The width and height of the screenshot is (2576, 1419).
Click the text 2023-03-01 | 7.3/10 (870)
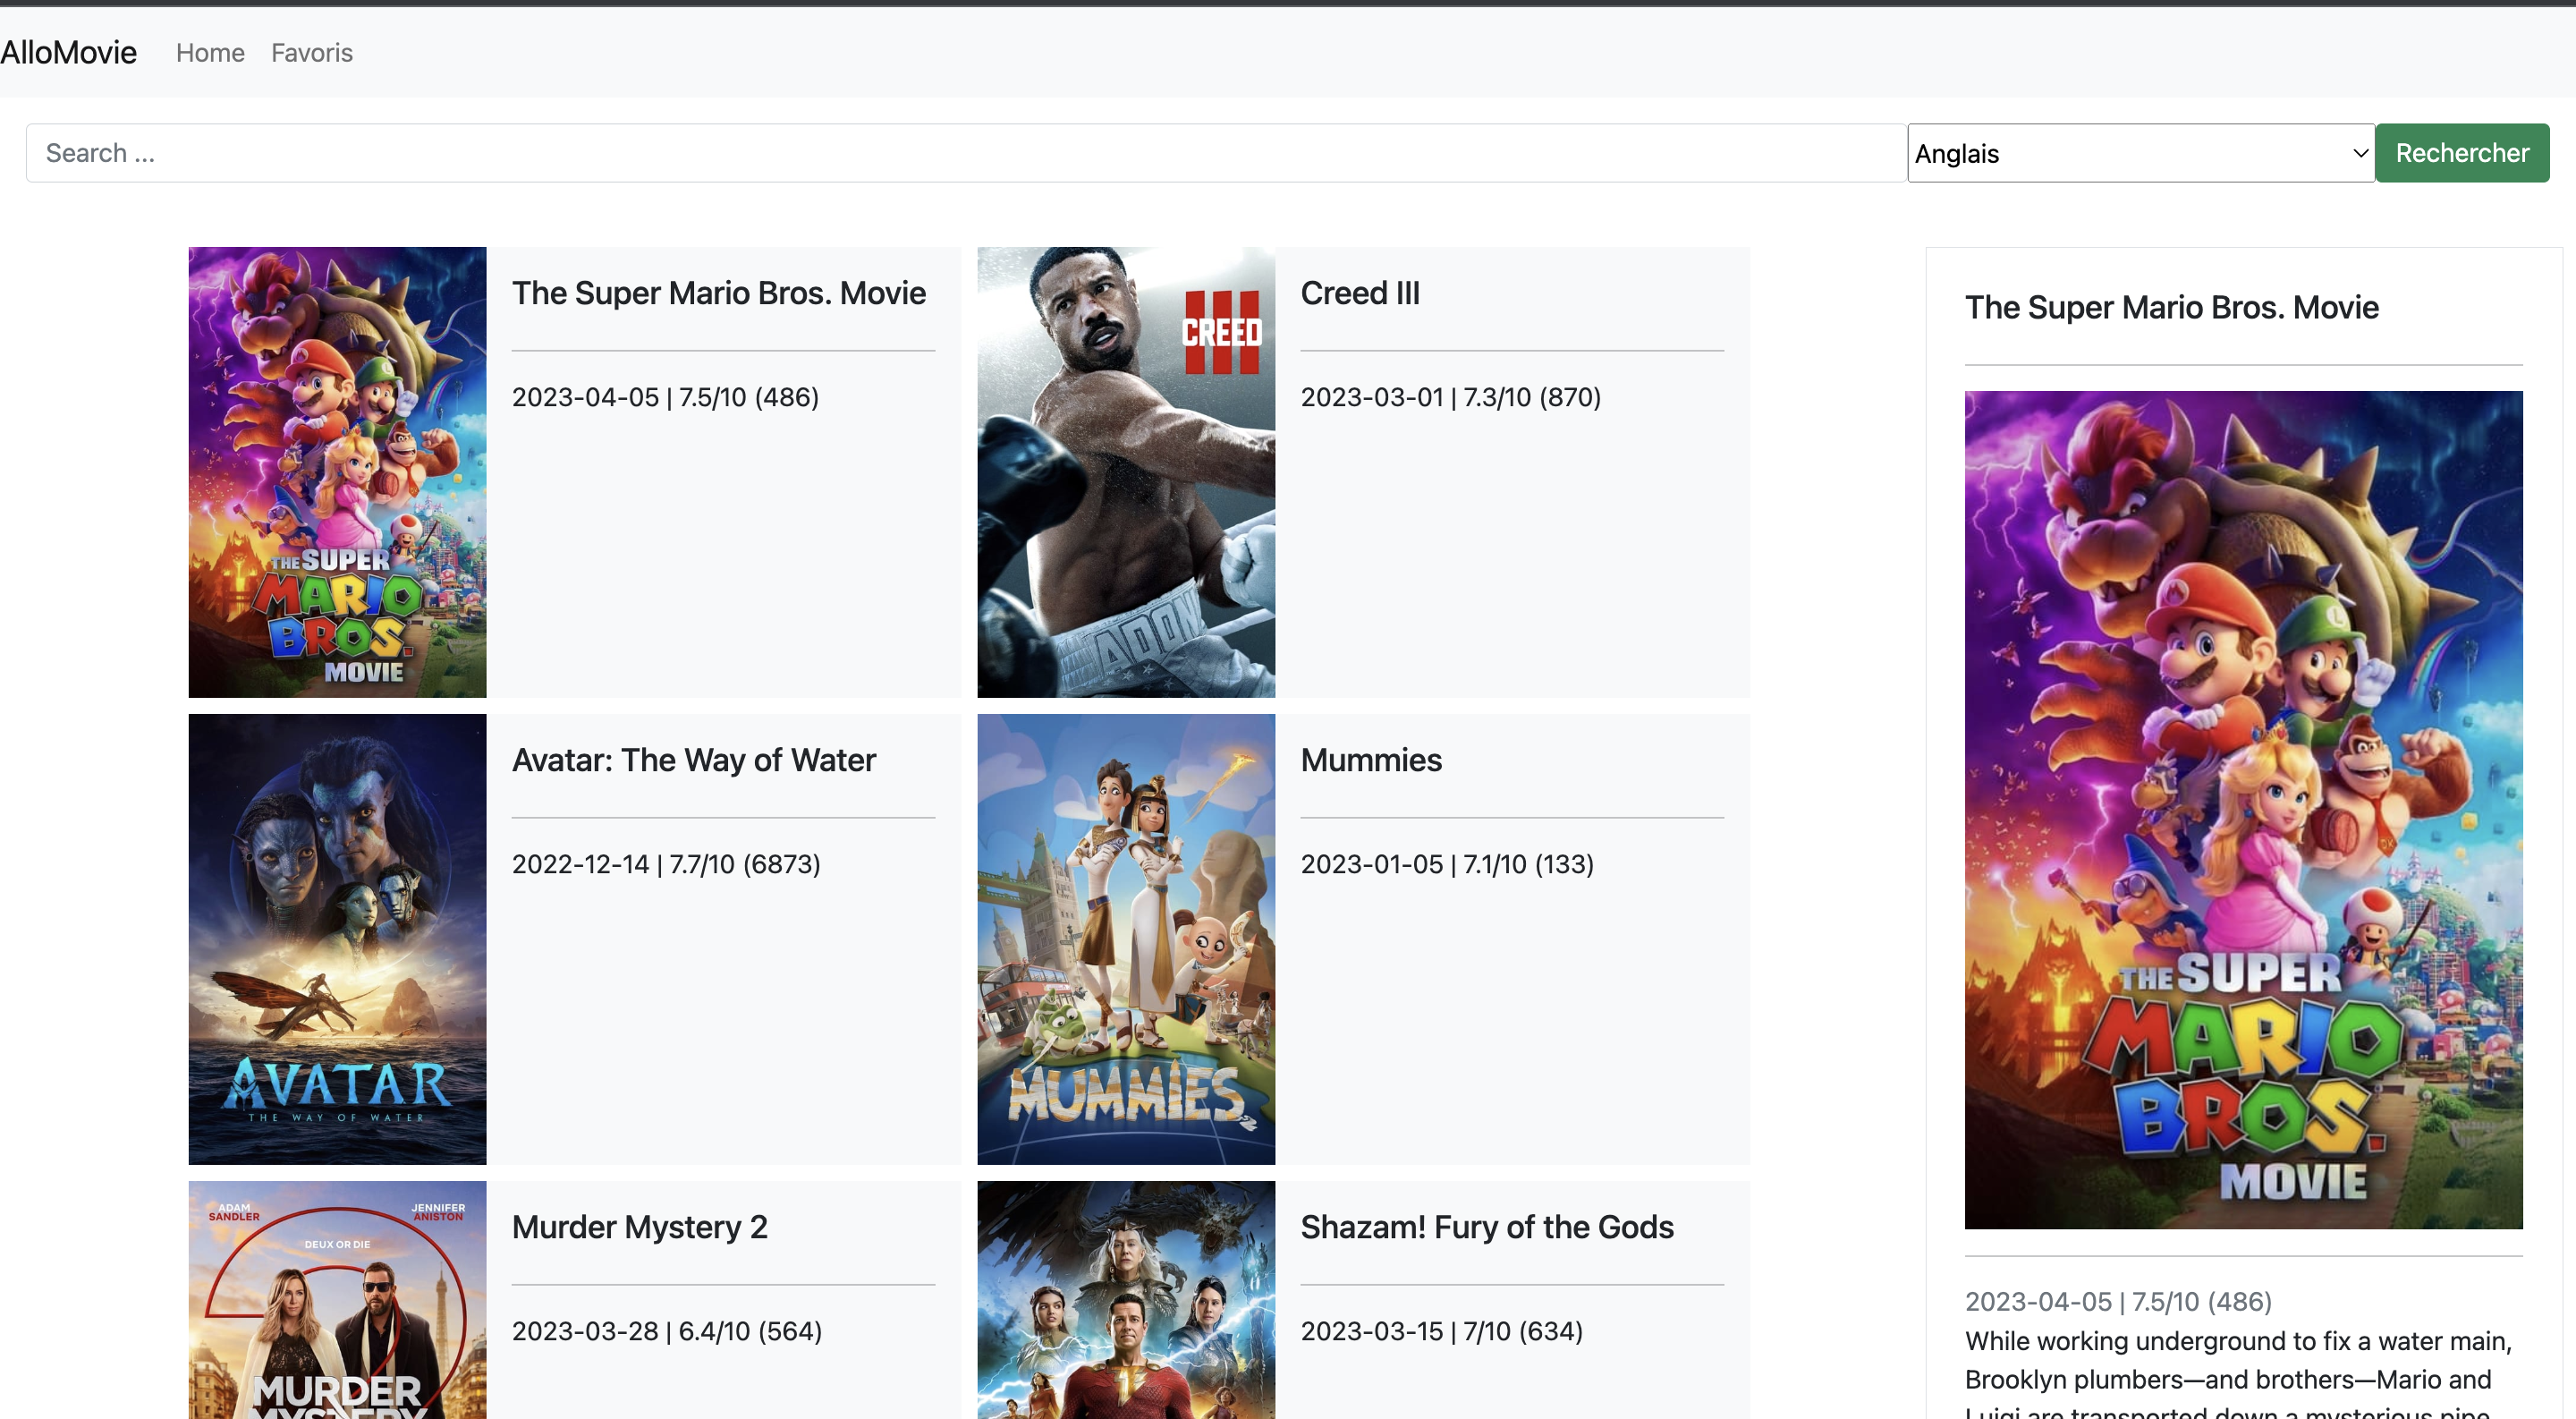pyautogui.click(x=1451, y=397)
